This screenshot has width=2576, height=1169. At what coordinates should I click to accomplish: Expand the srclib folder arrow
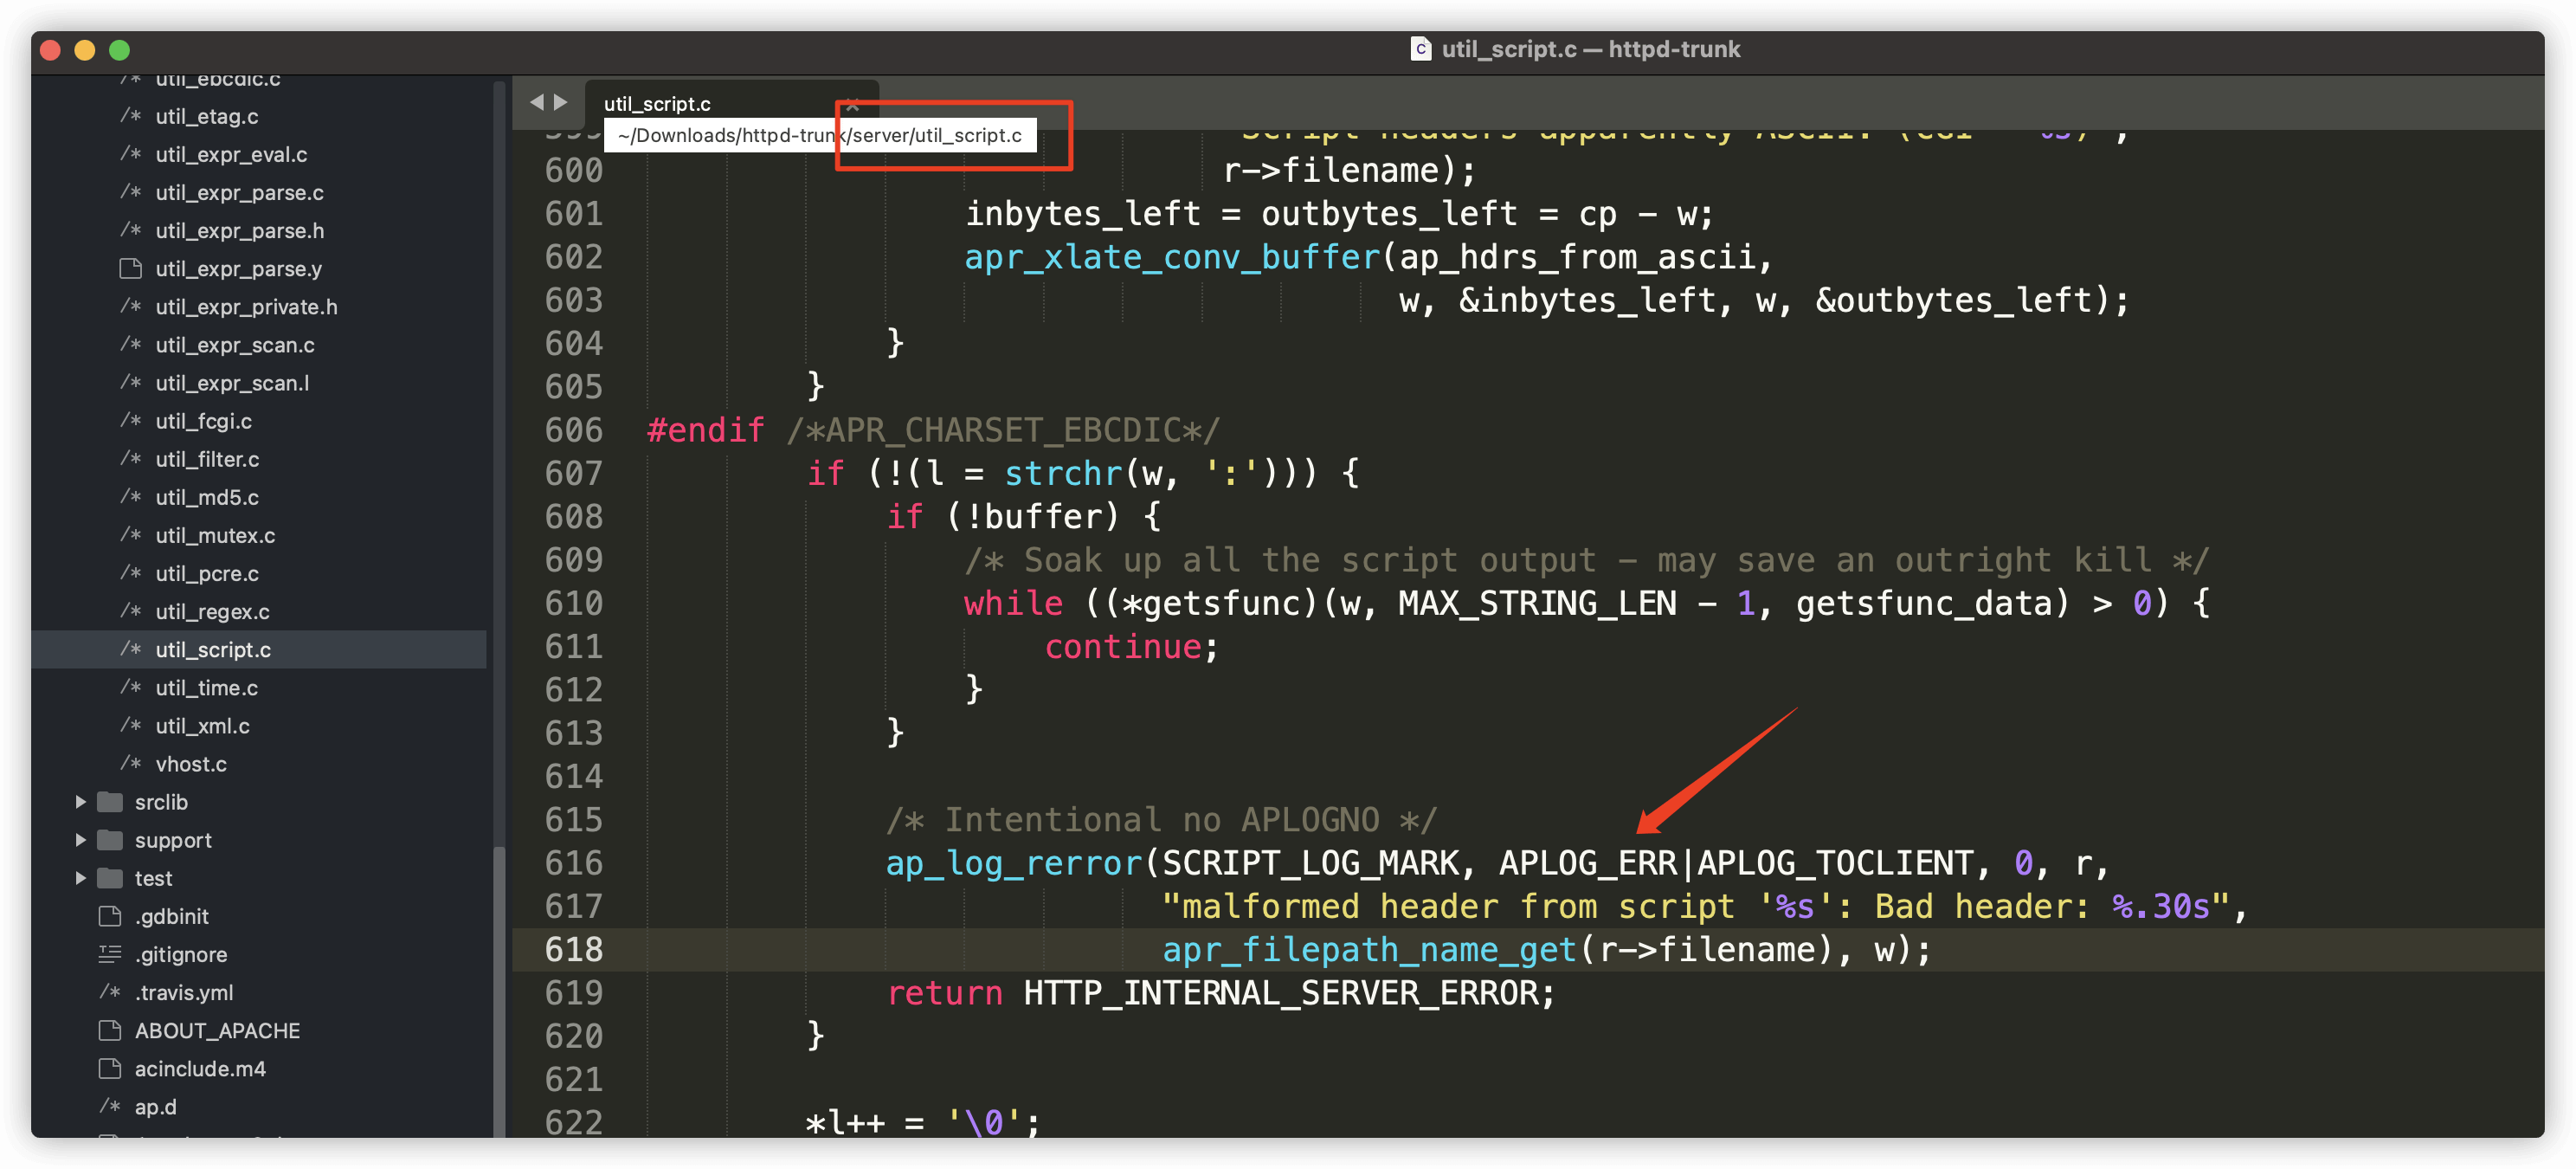pos(81,802)
